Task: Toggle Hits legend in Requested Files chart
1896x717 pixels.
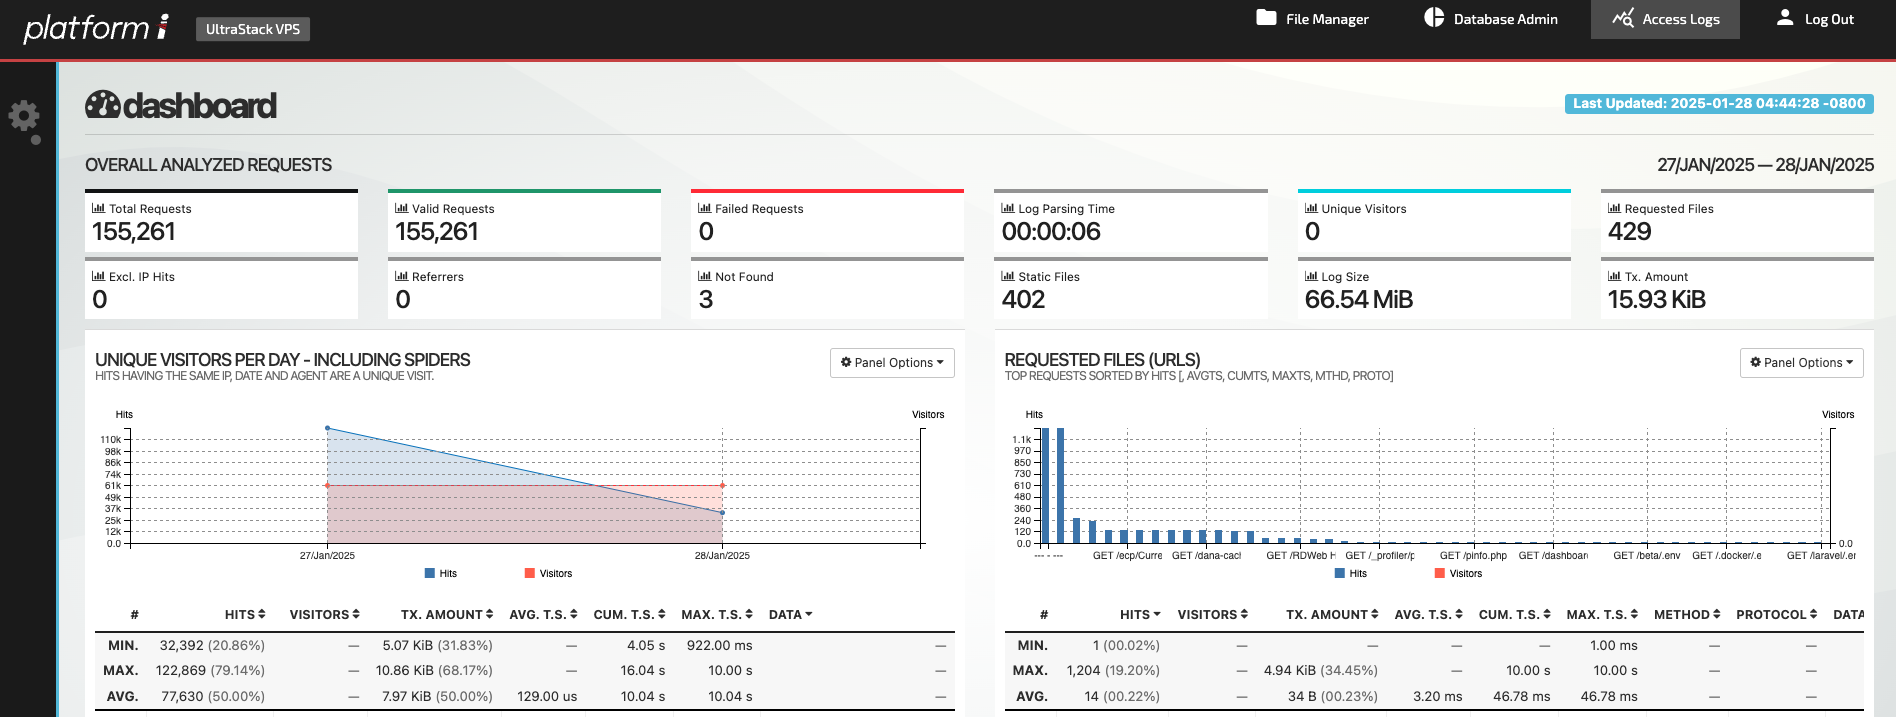Action: 1350,573
